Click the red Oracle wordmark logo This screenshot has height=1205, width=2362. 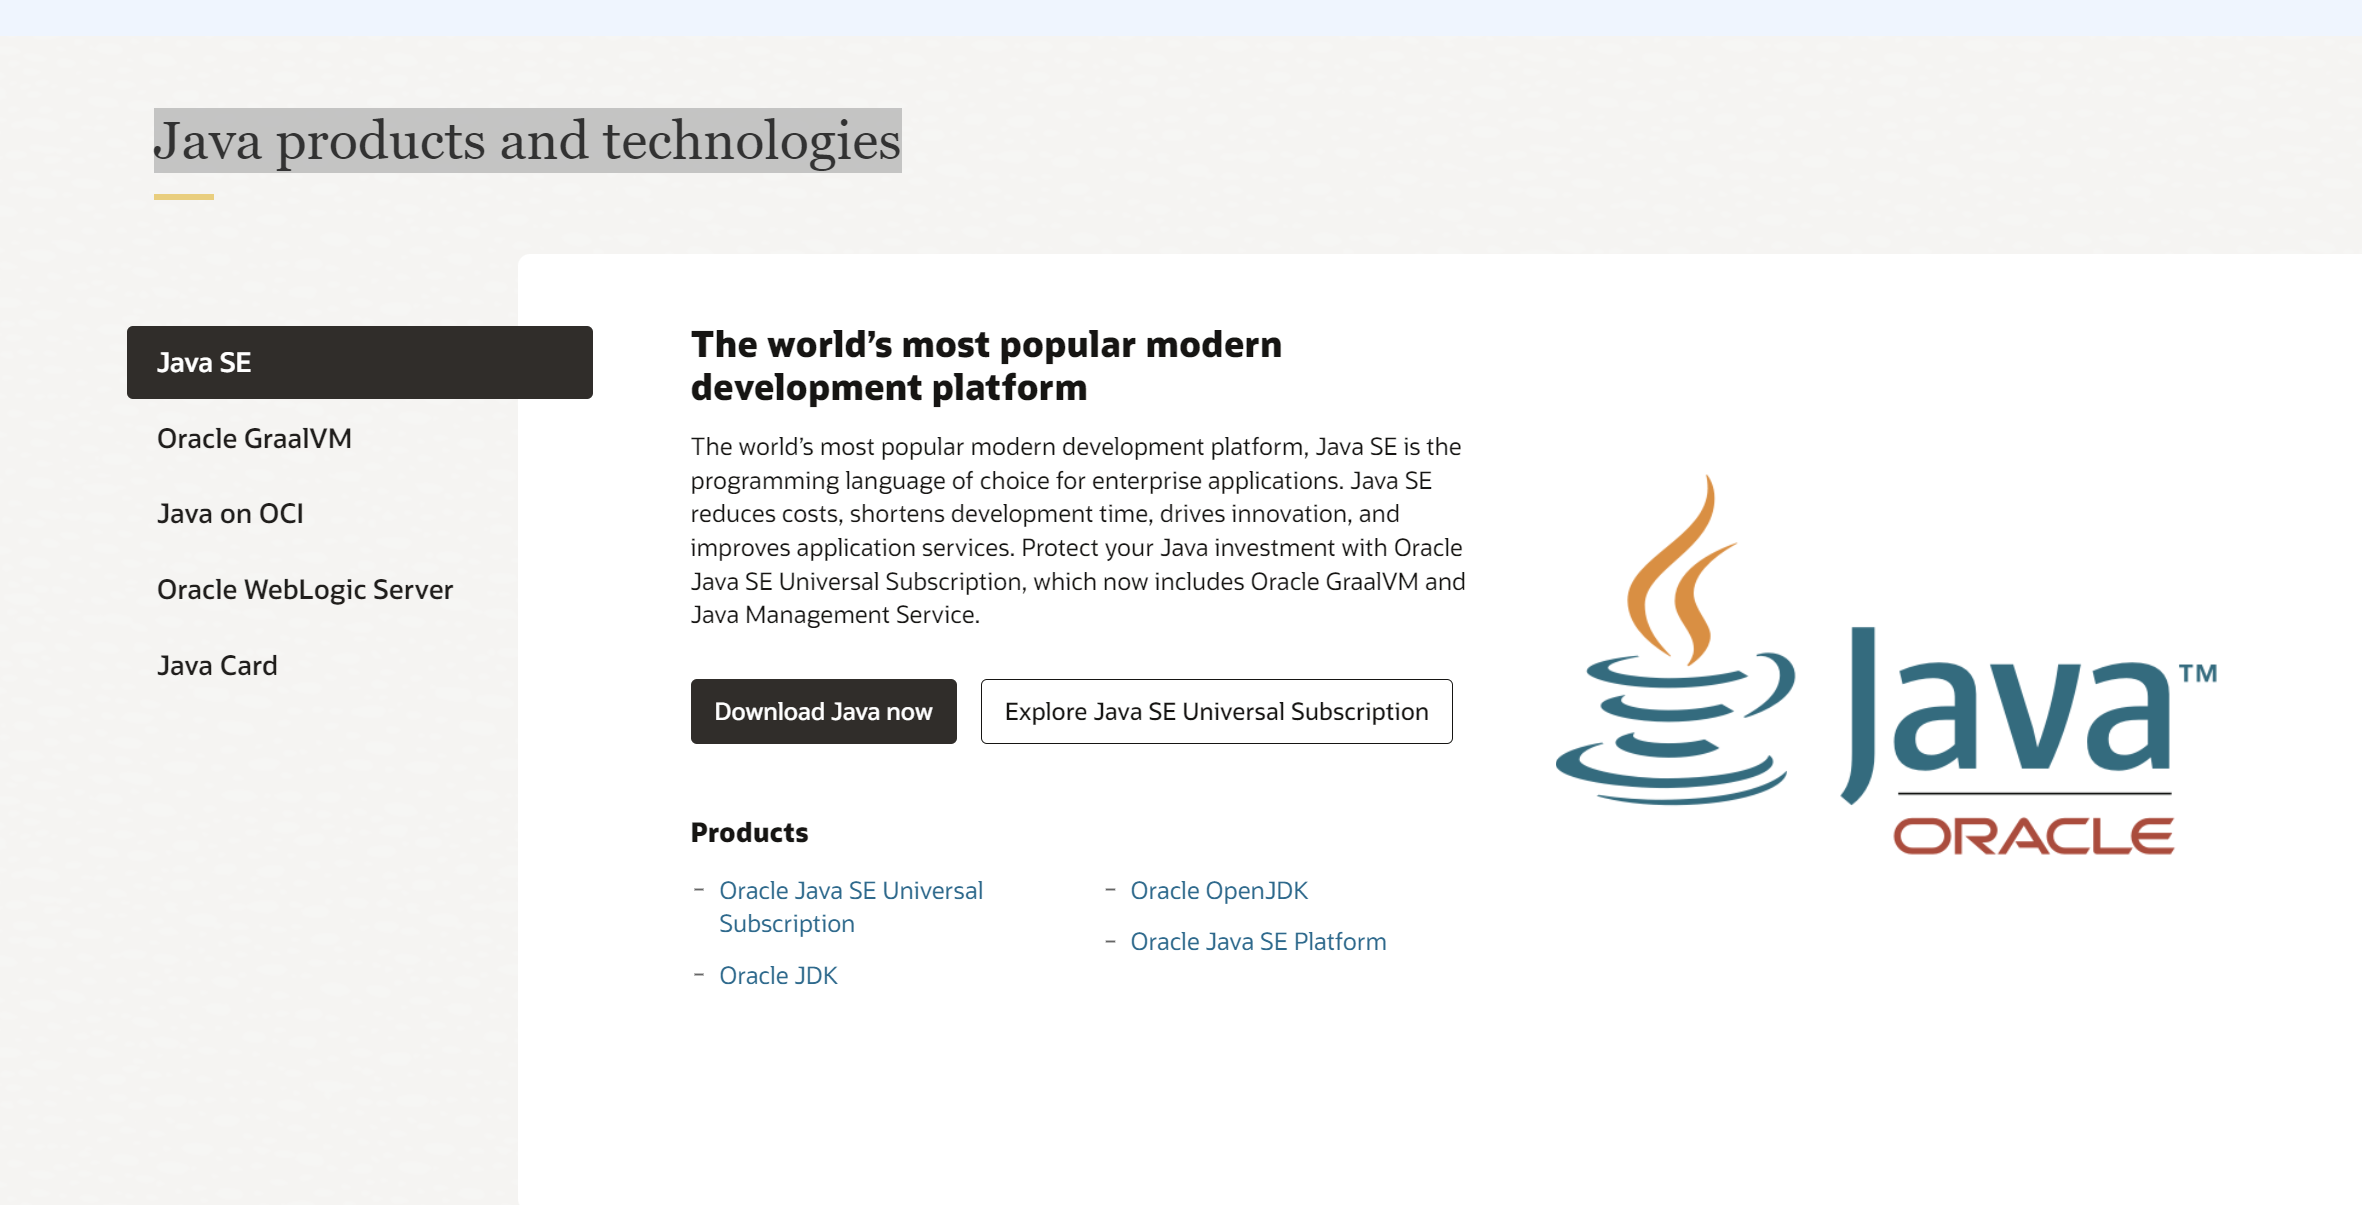[2033, 836]
